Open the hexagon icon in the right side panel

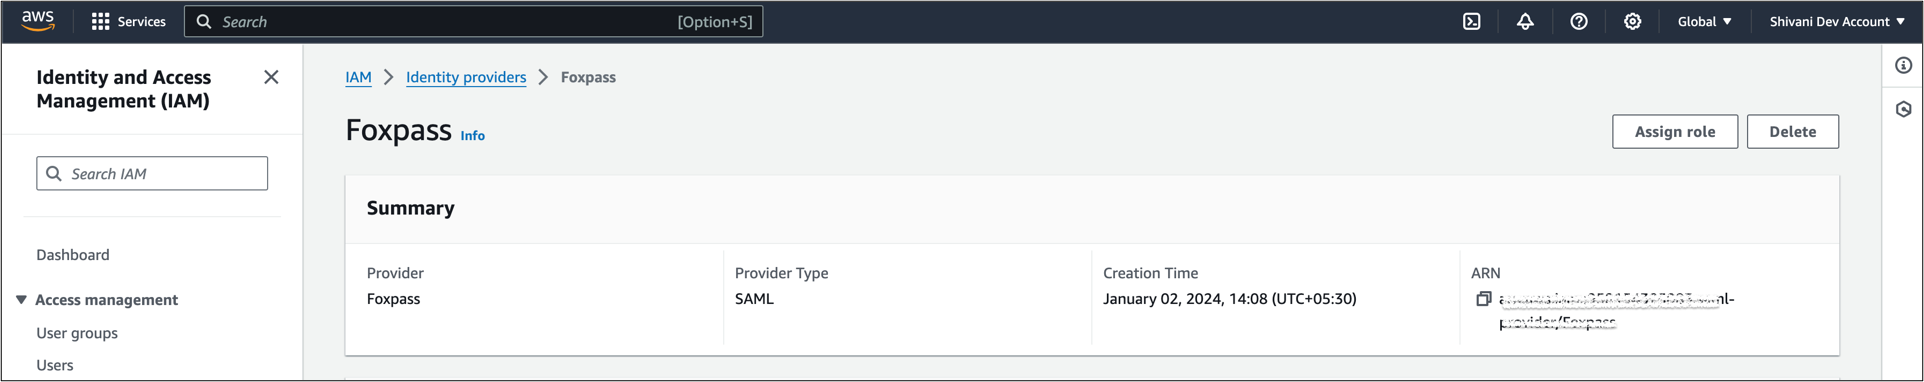coord(1903,109)
